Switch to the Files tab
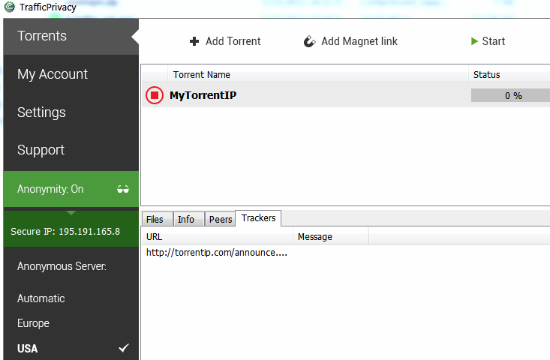Image resolution: width=550 pixels, height=360 pixels. tap(157, 219)
